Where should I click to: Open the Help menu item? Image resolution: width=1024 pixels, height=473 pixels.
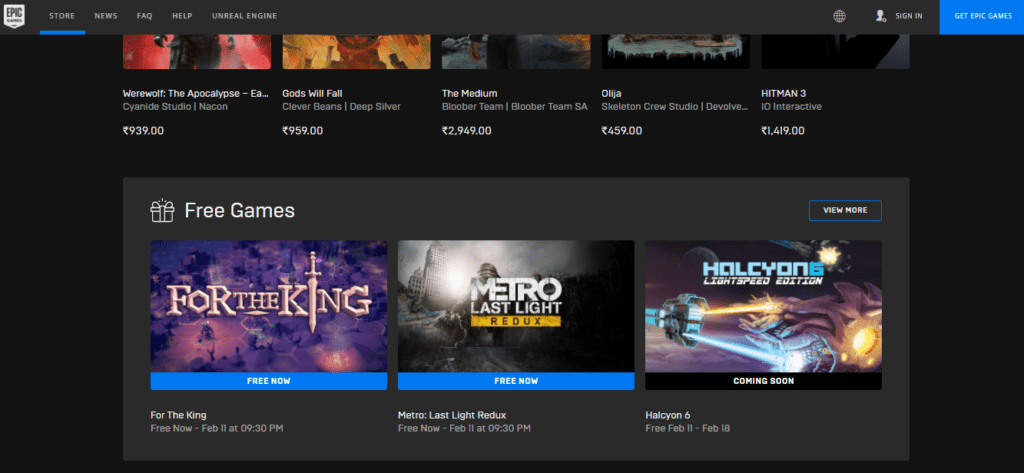tap(182, 16)
